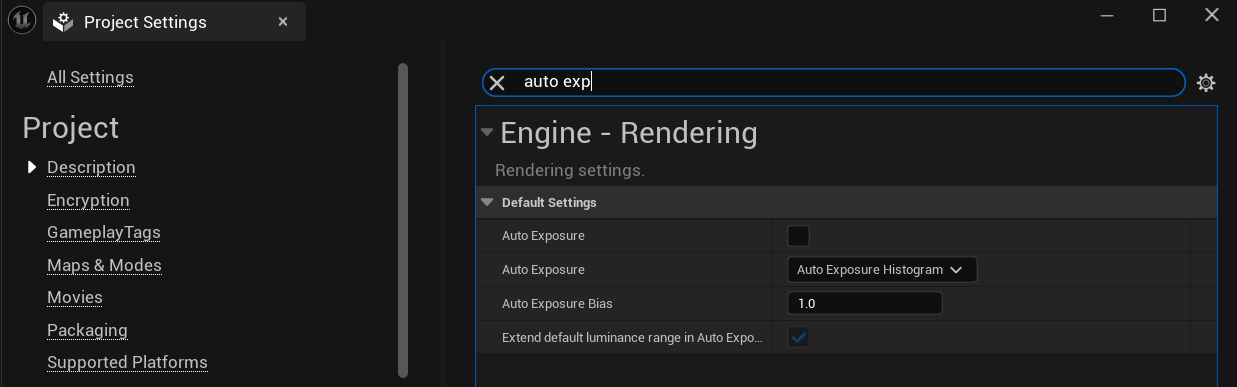Open the Packaging settings page
This screenshot has height=387, width=1237.
87,330
